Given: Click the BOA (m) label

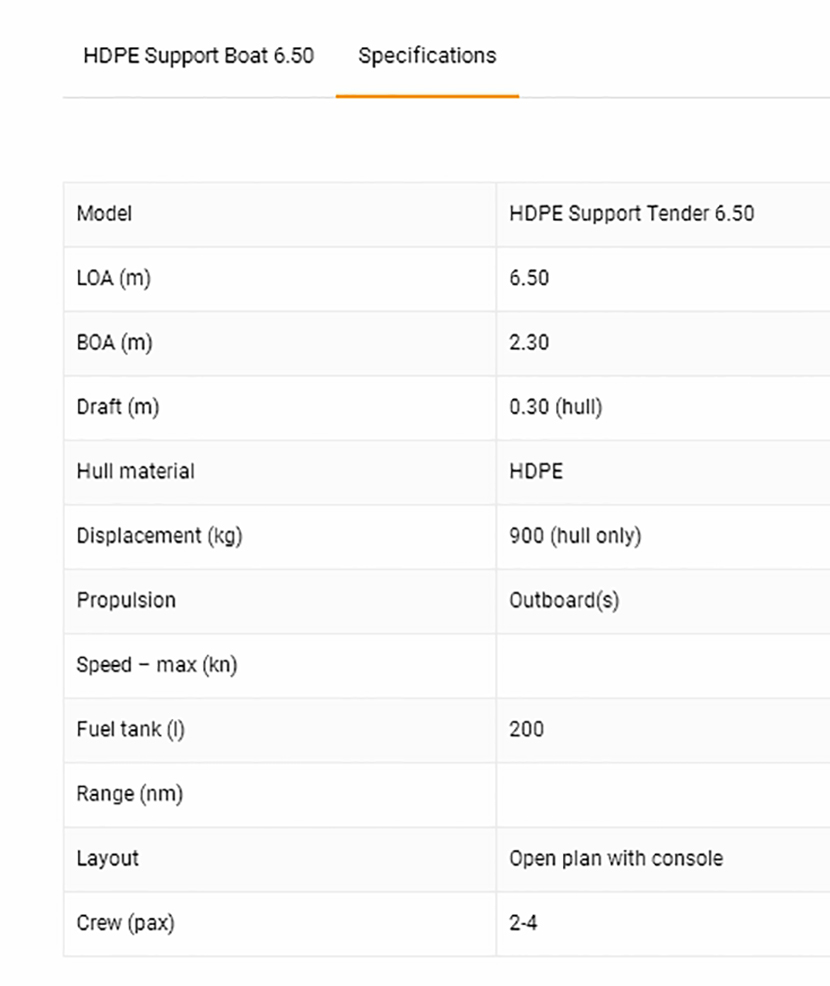Looking at the screenshot, I should (114, 343).
